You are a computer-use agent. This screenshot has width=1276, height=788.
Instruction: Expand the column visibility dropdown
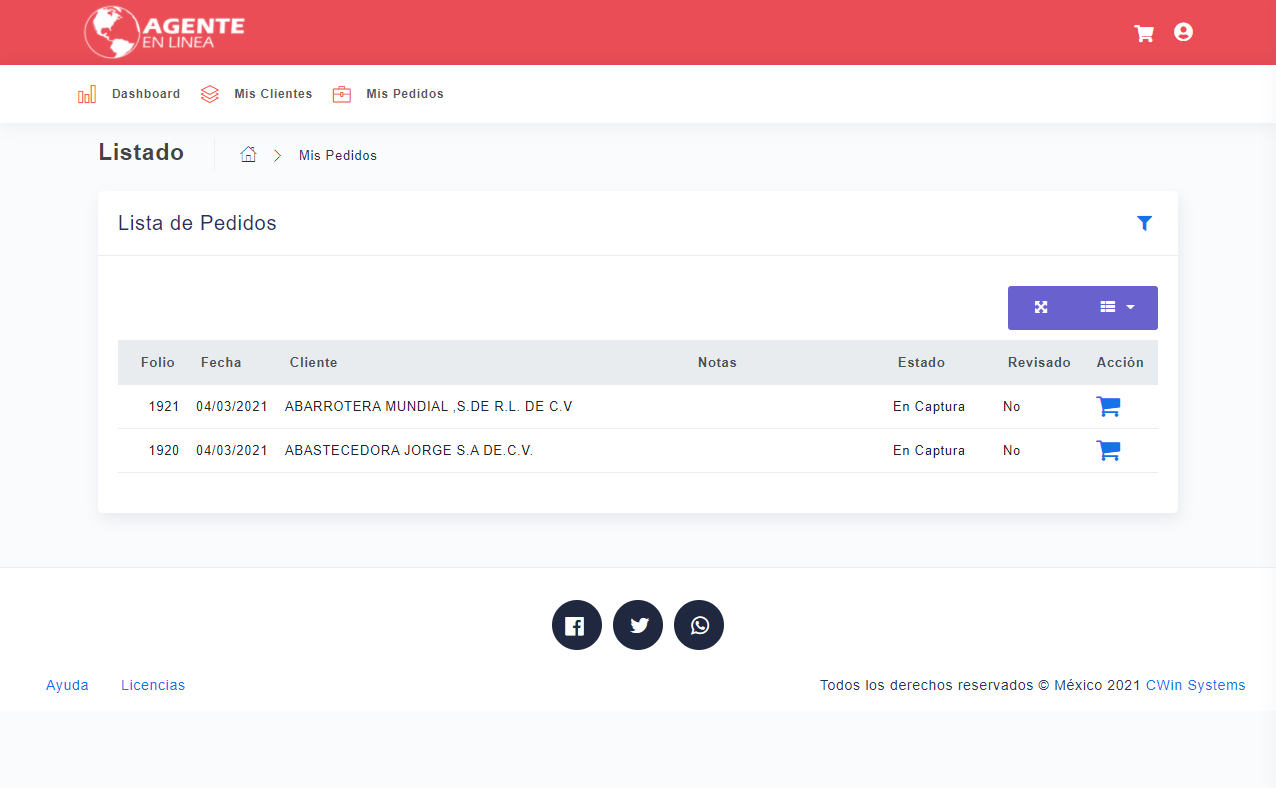1117,307
